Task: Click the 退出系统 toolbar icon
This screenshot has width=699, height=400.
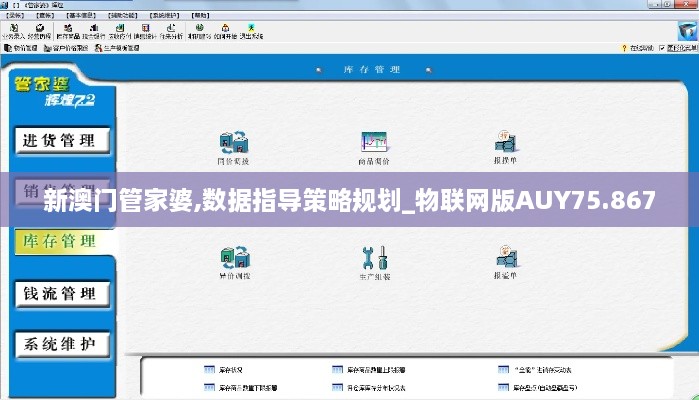Action: (x=251, y=32)
